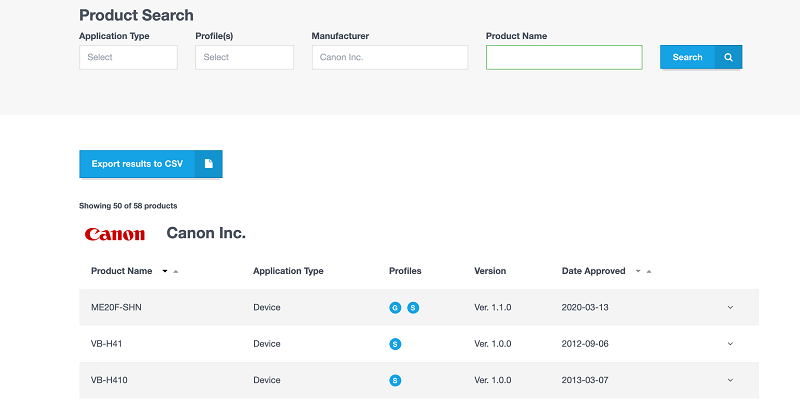Click the red Canon logo

(x=115, y=234)
